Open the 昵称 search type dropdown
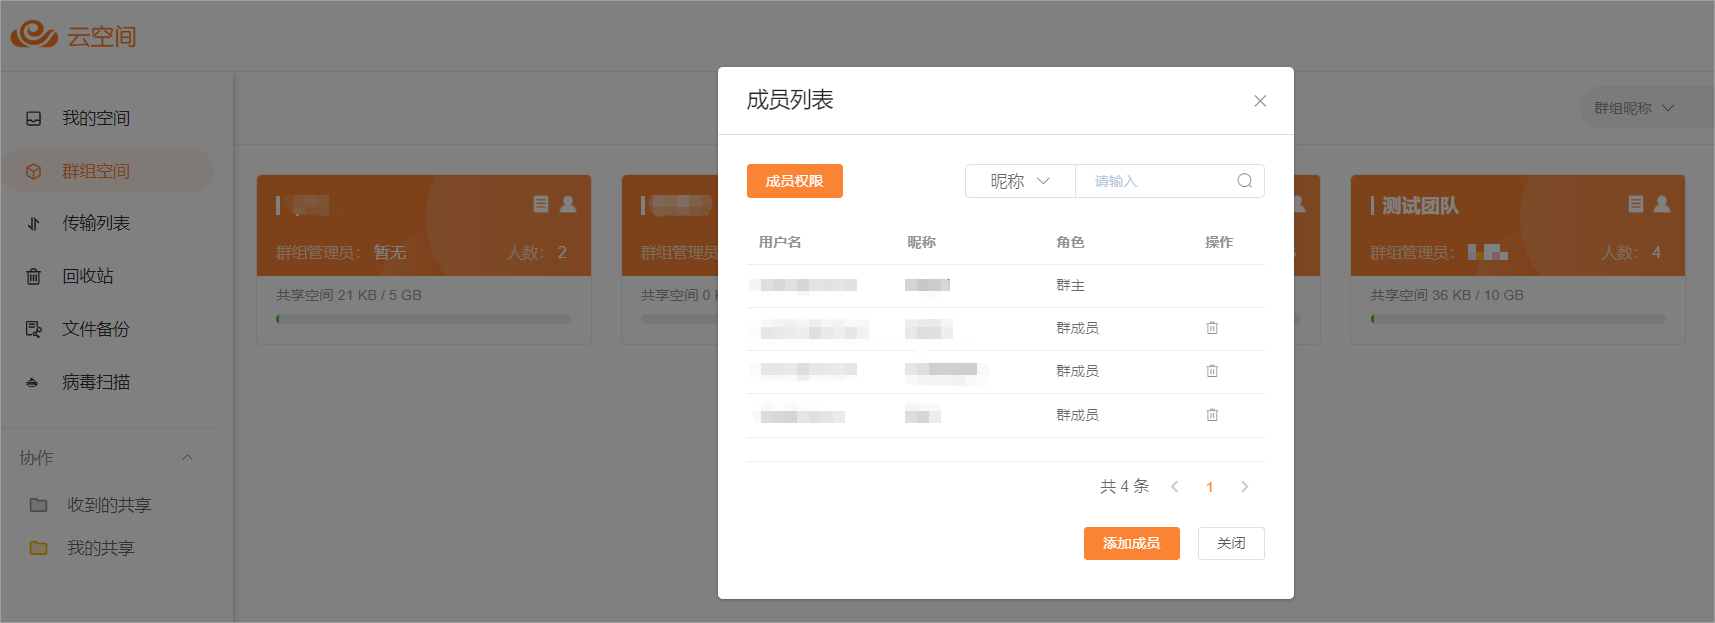The width and height of the screenshot is (1715, 623). (x=1019, y=181)
